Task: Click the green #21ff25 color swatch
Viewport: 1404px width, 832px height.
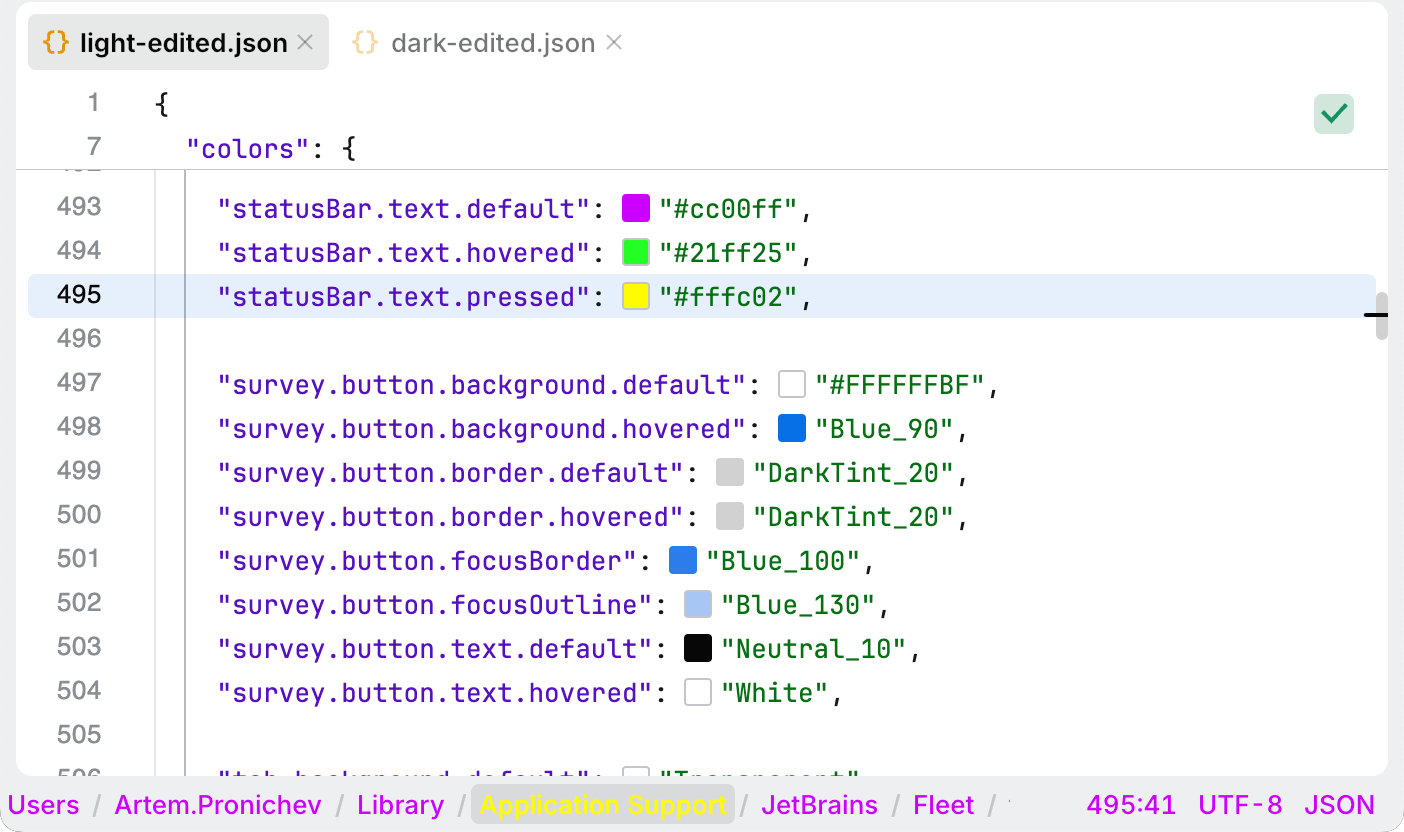Action: pyautogui.click(x=636, y=253)
